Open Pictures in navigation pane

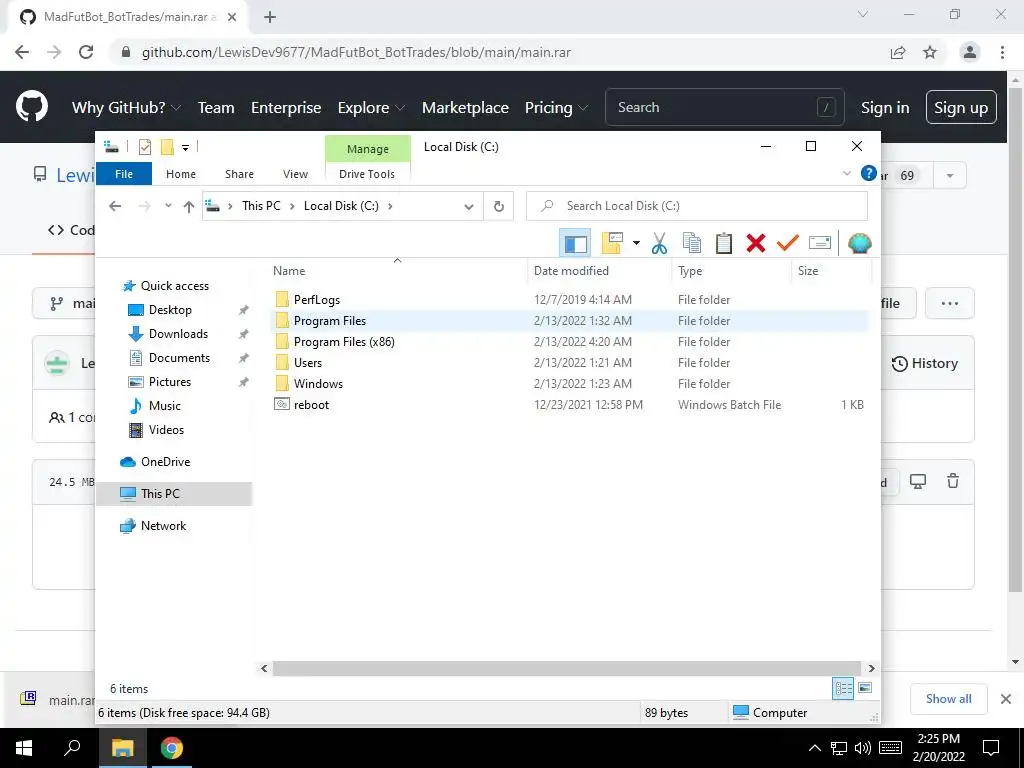tap(170, 382)
